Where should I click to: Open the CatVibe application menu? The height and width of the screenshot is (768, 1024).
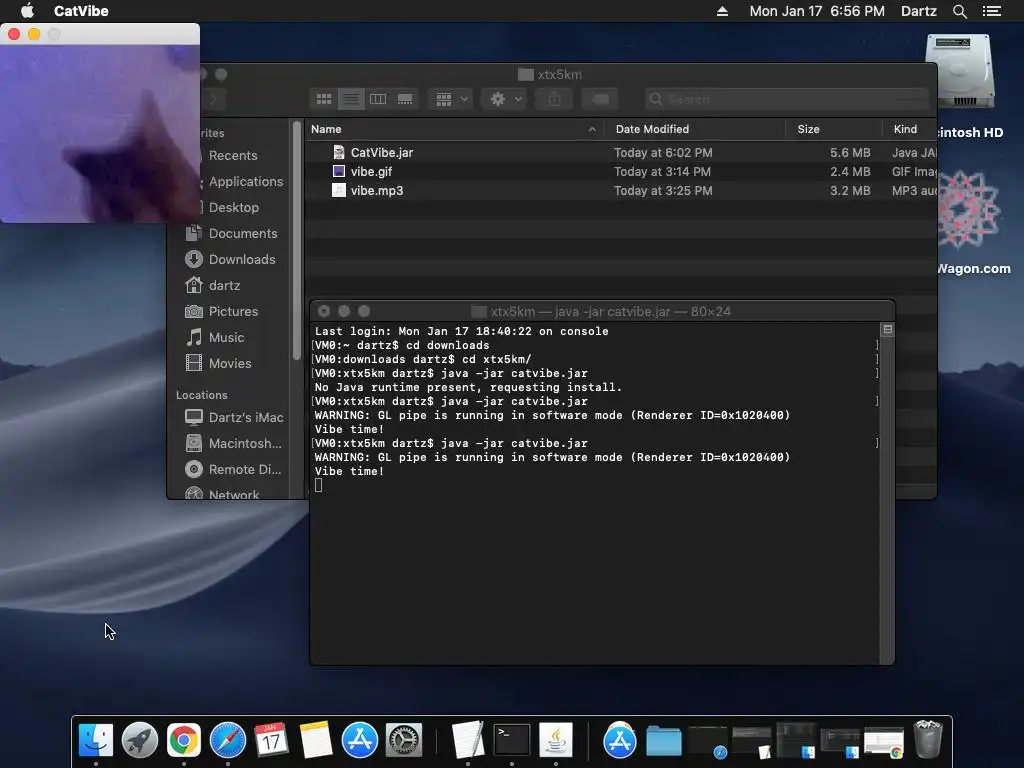(x=81, y=11)
